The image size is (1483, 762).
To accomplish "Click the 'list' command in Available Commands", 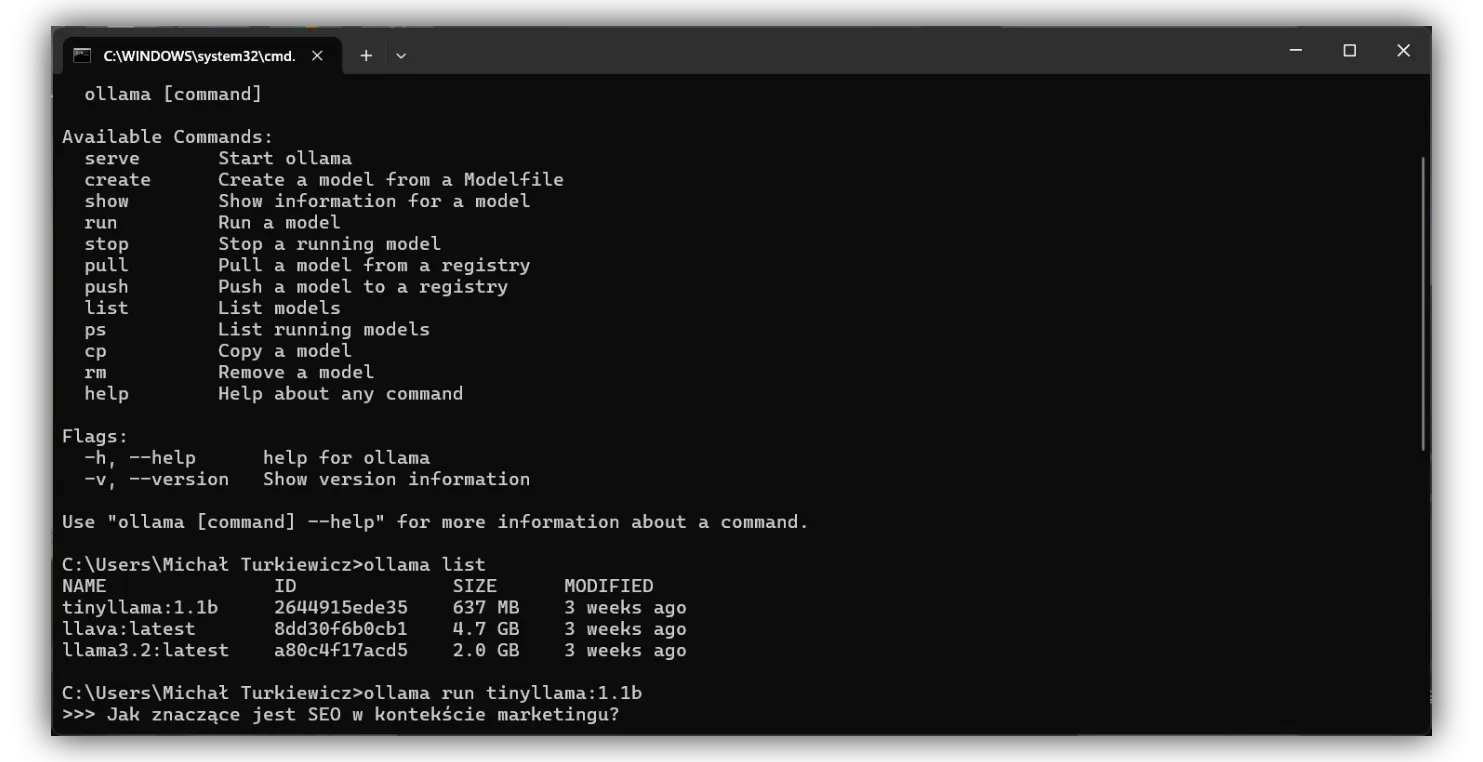I will tap(106, 308).
